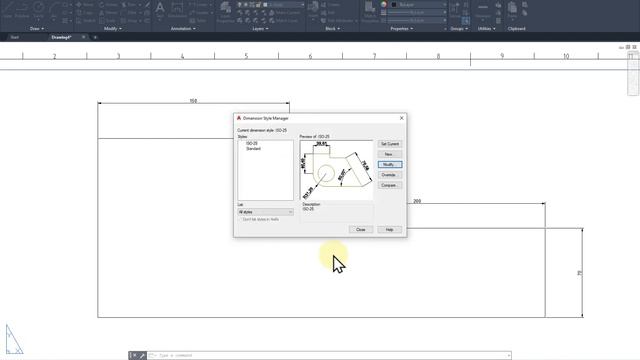Image resolution: width=640 pixels, height=360 pixels.
Task: Click the 200 dimension text
Action: 417,201
